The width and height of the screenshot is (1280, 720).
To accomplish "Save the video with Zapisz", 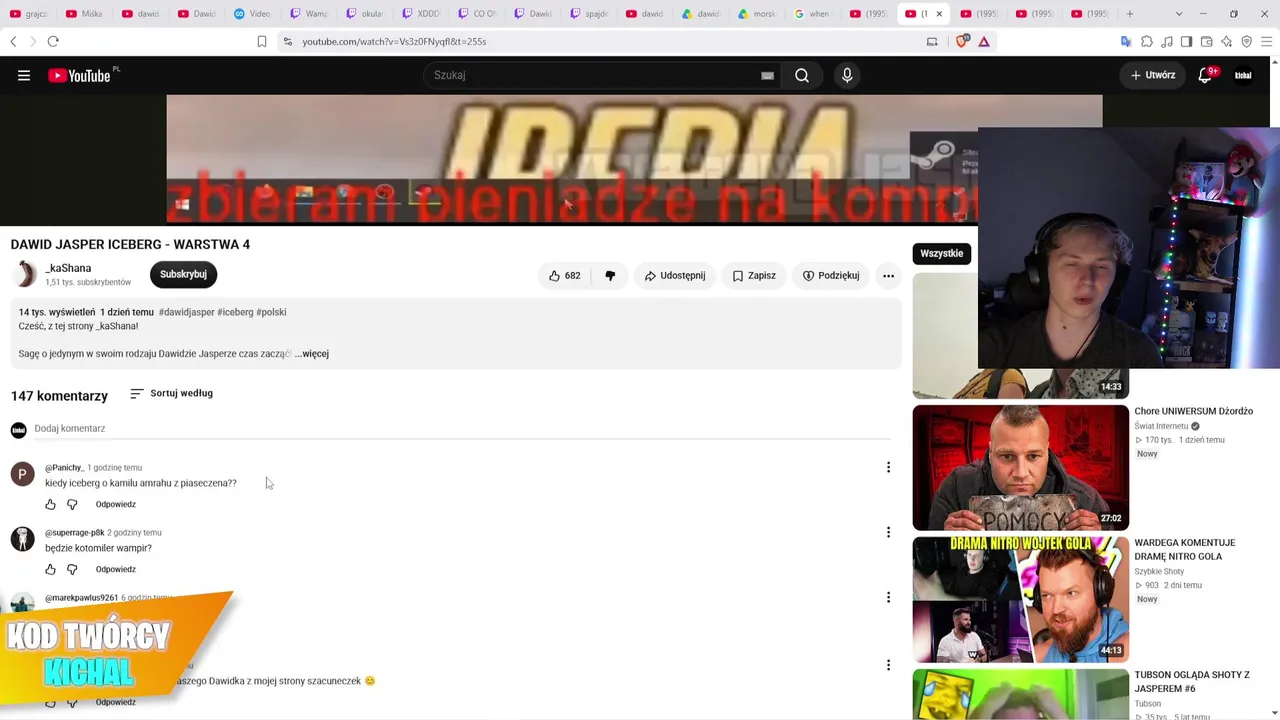I will click(x=753, y=276).
